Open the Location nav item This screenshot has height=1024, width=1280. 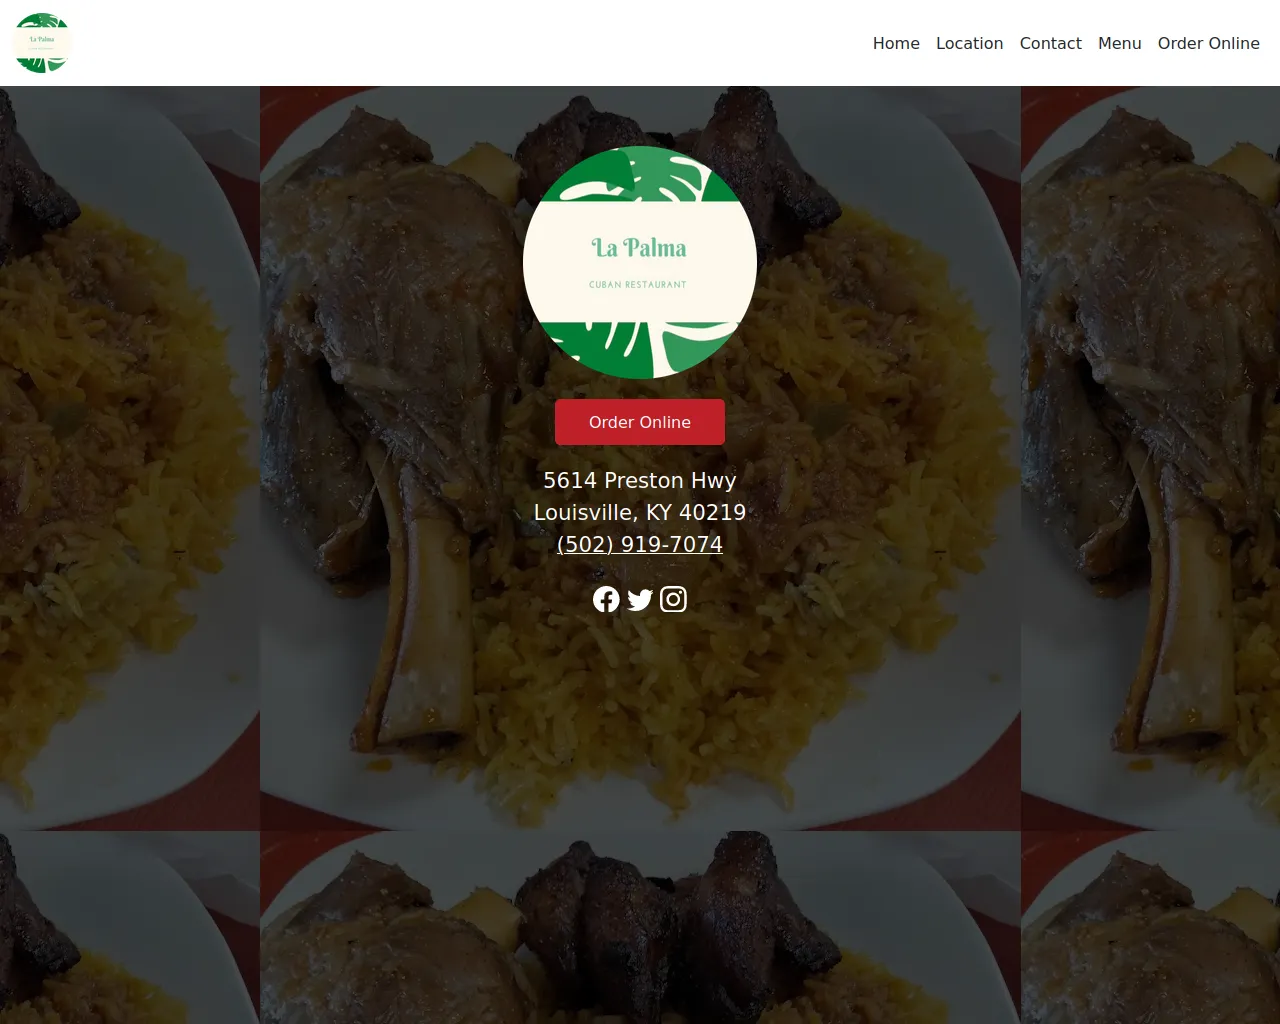pyautogui.click(x=969, y=43)
